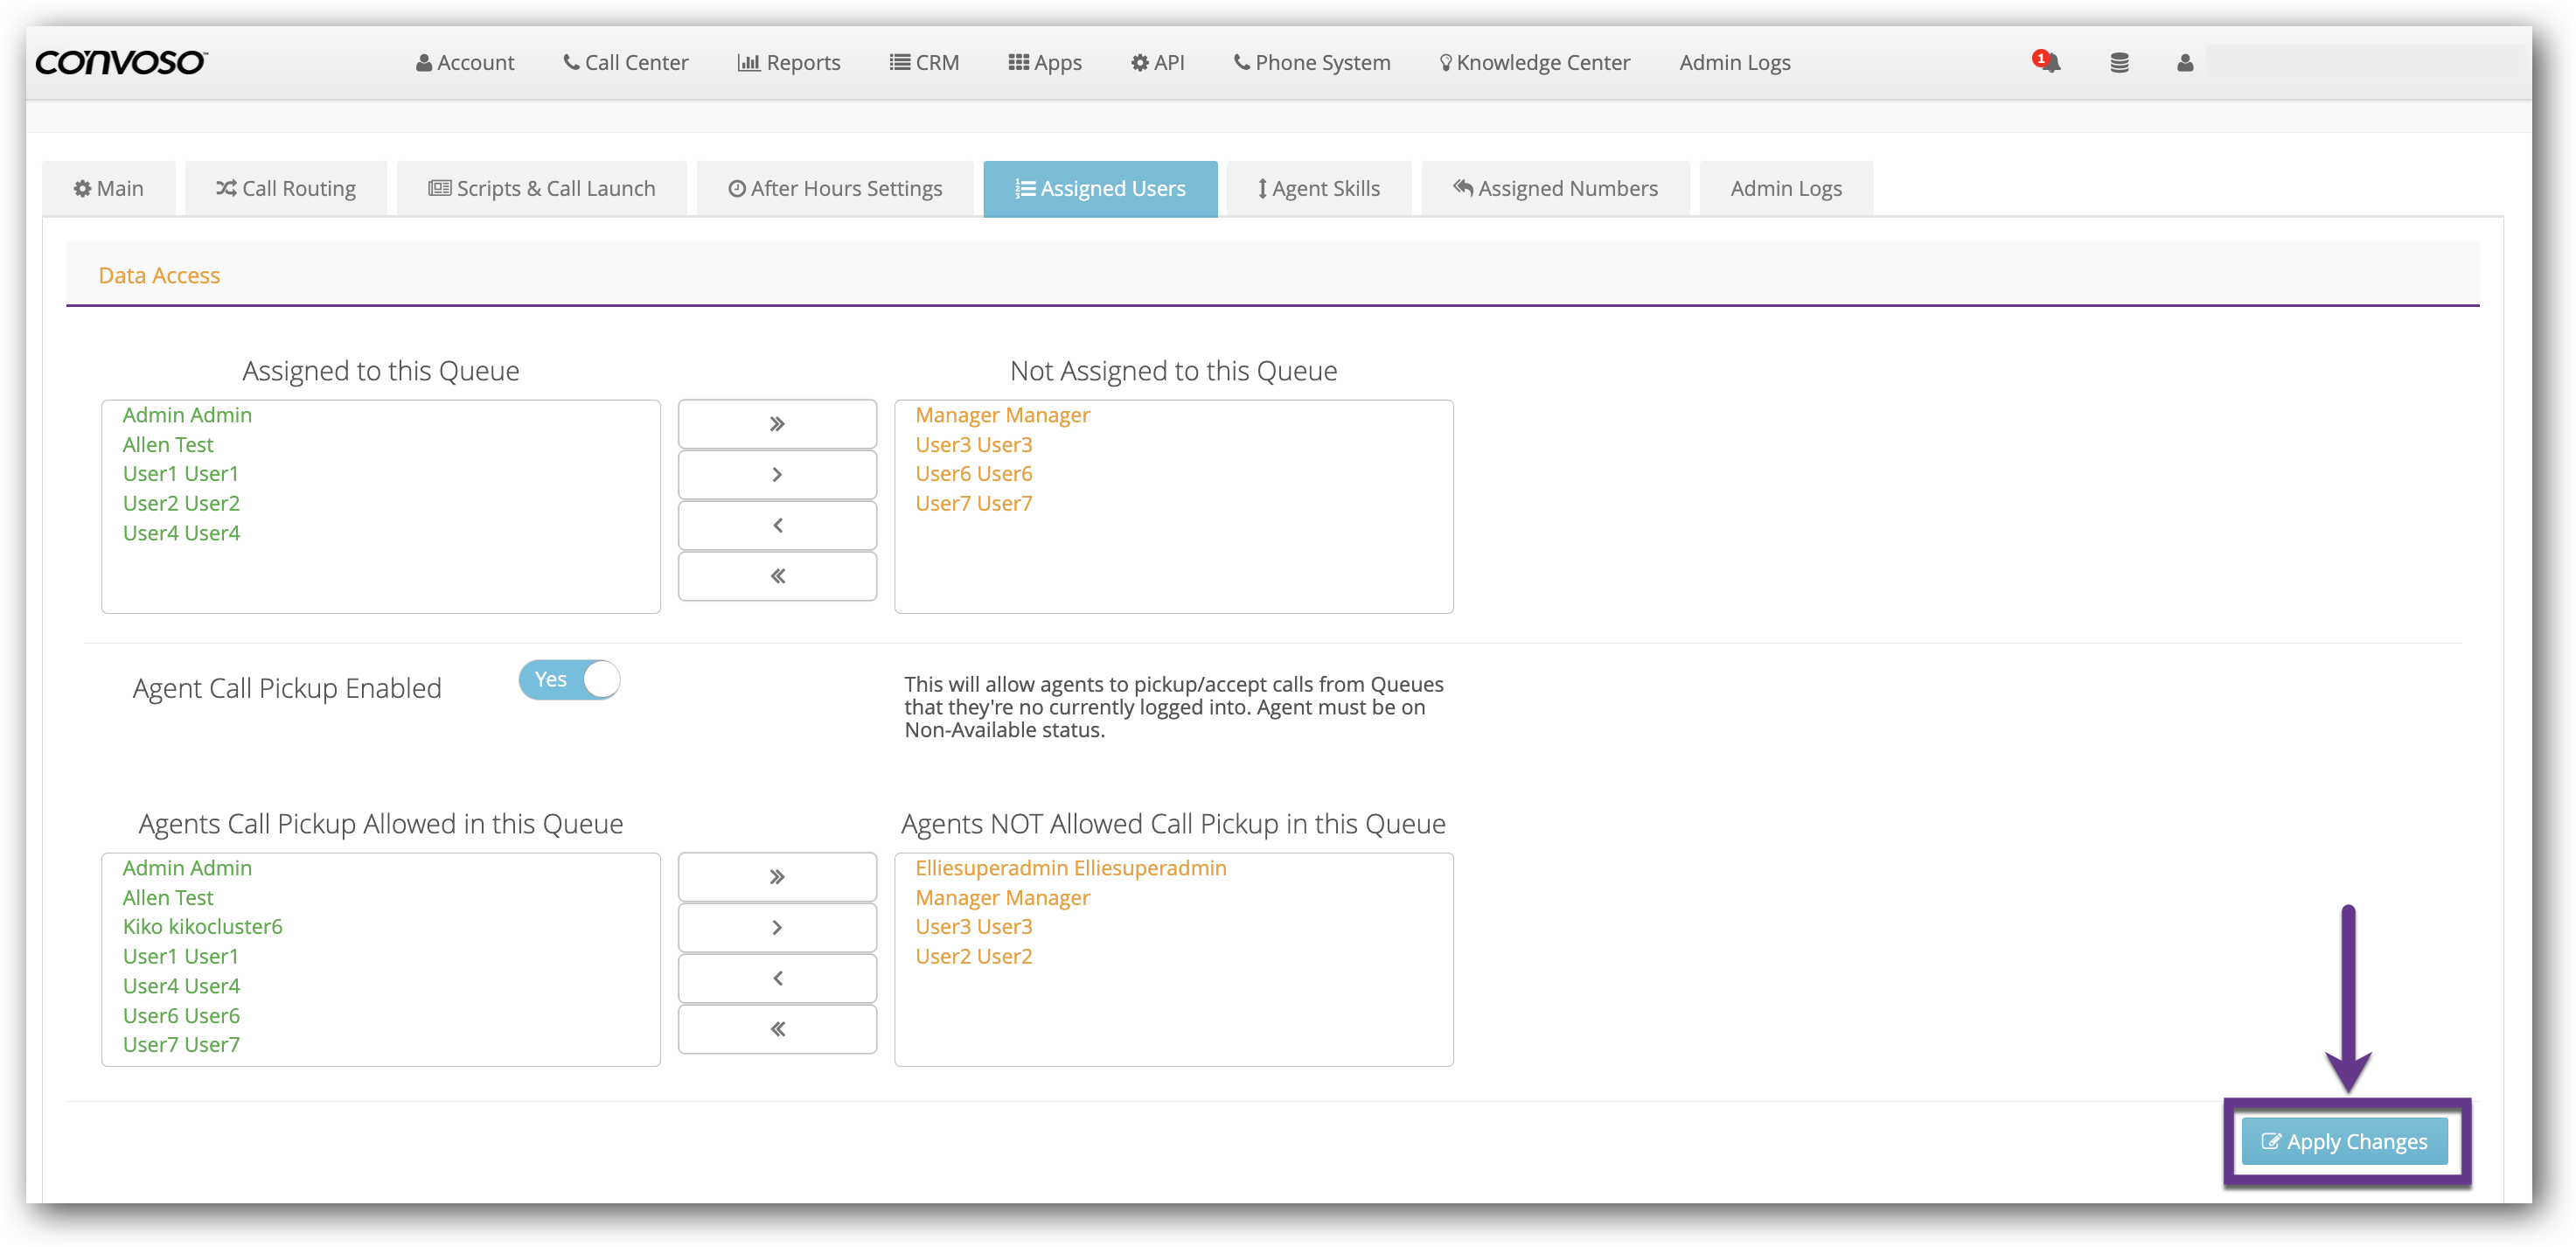Select User6 User6 in Call Pickup Allowed list

coord(181,1016)
